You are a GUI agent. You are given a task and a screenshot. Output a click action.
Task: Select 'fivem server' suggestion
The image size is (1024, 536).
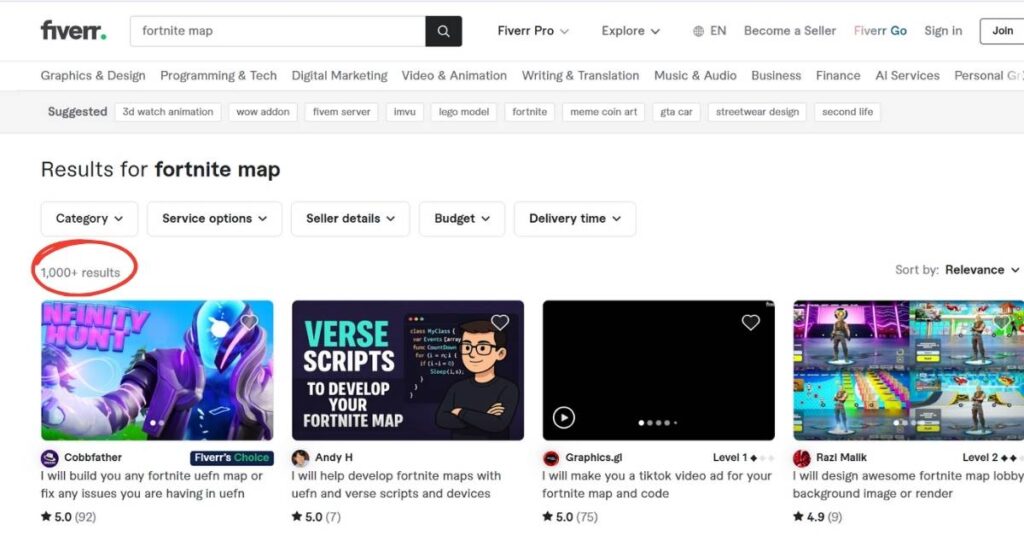(x=341, y=112)
